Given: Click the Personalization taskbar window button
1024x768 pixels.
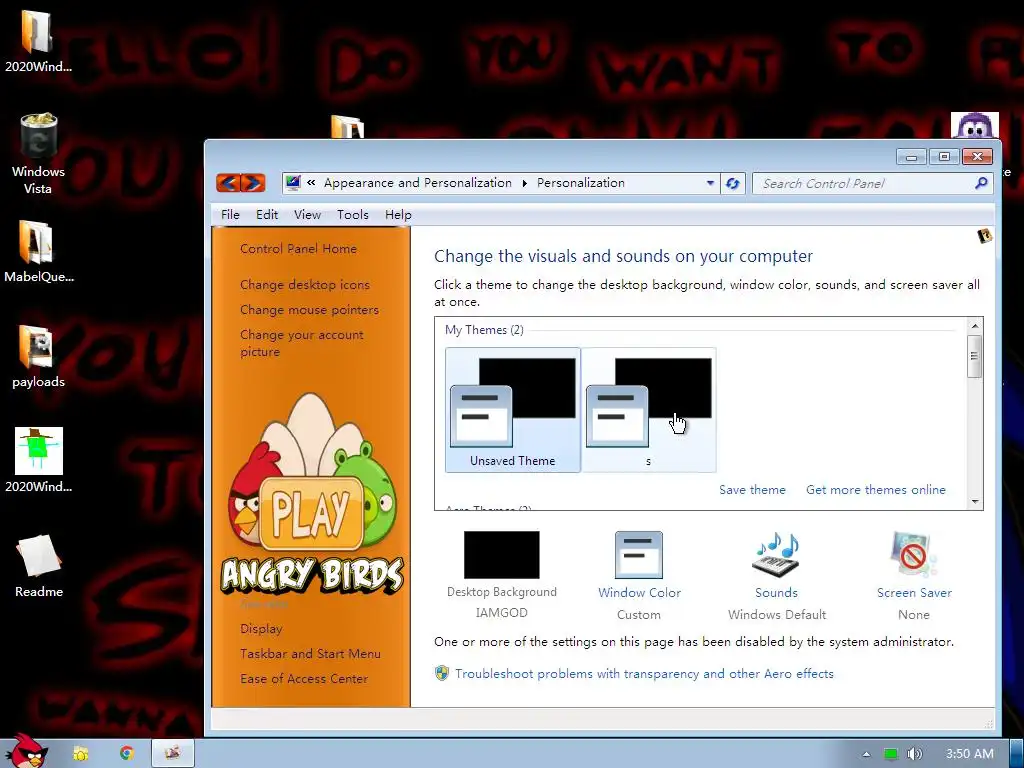Looking at the screenshot, I should point(173,754).
